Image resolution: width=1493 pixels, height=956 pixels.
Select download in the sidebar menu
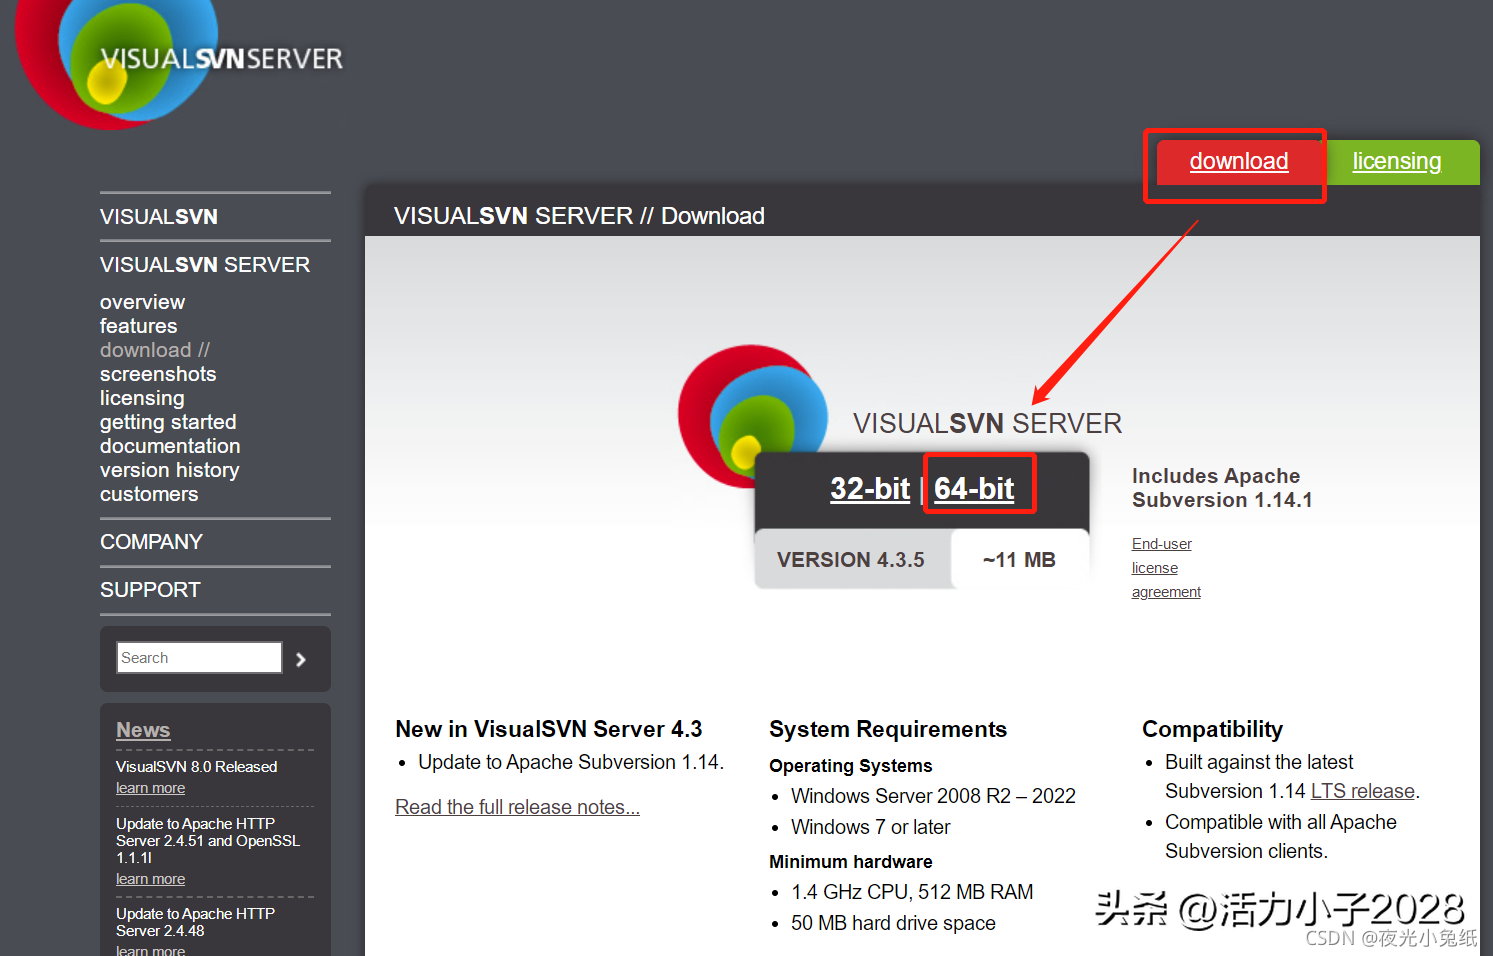point(155,350)
